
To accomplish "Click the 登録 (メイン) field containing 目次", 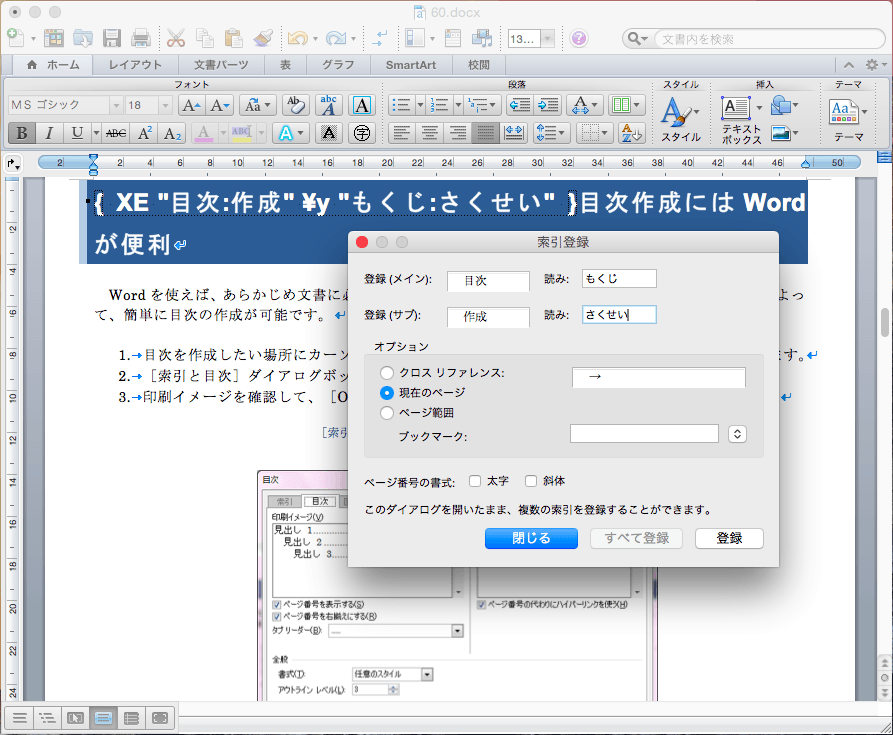I will [488, 281].
